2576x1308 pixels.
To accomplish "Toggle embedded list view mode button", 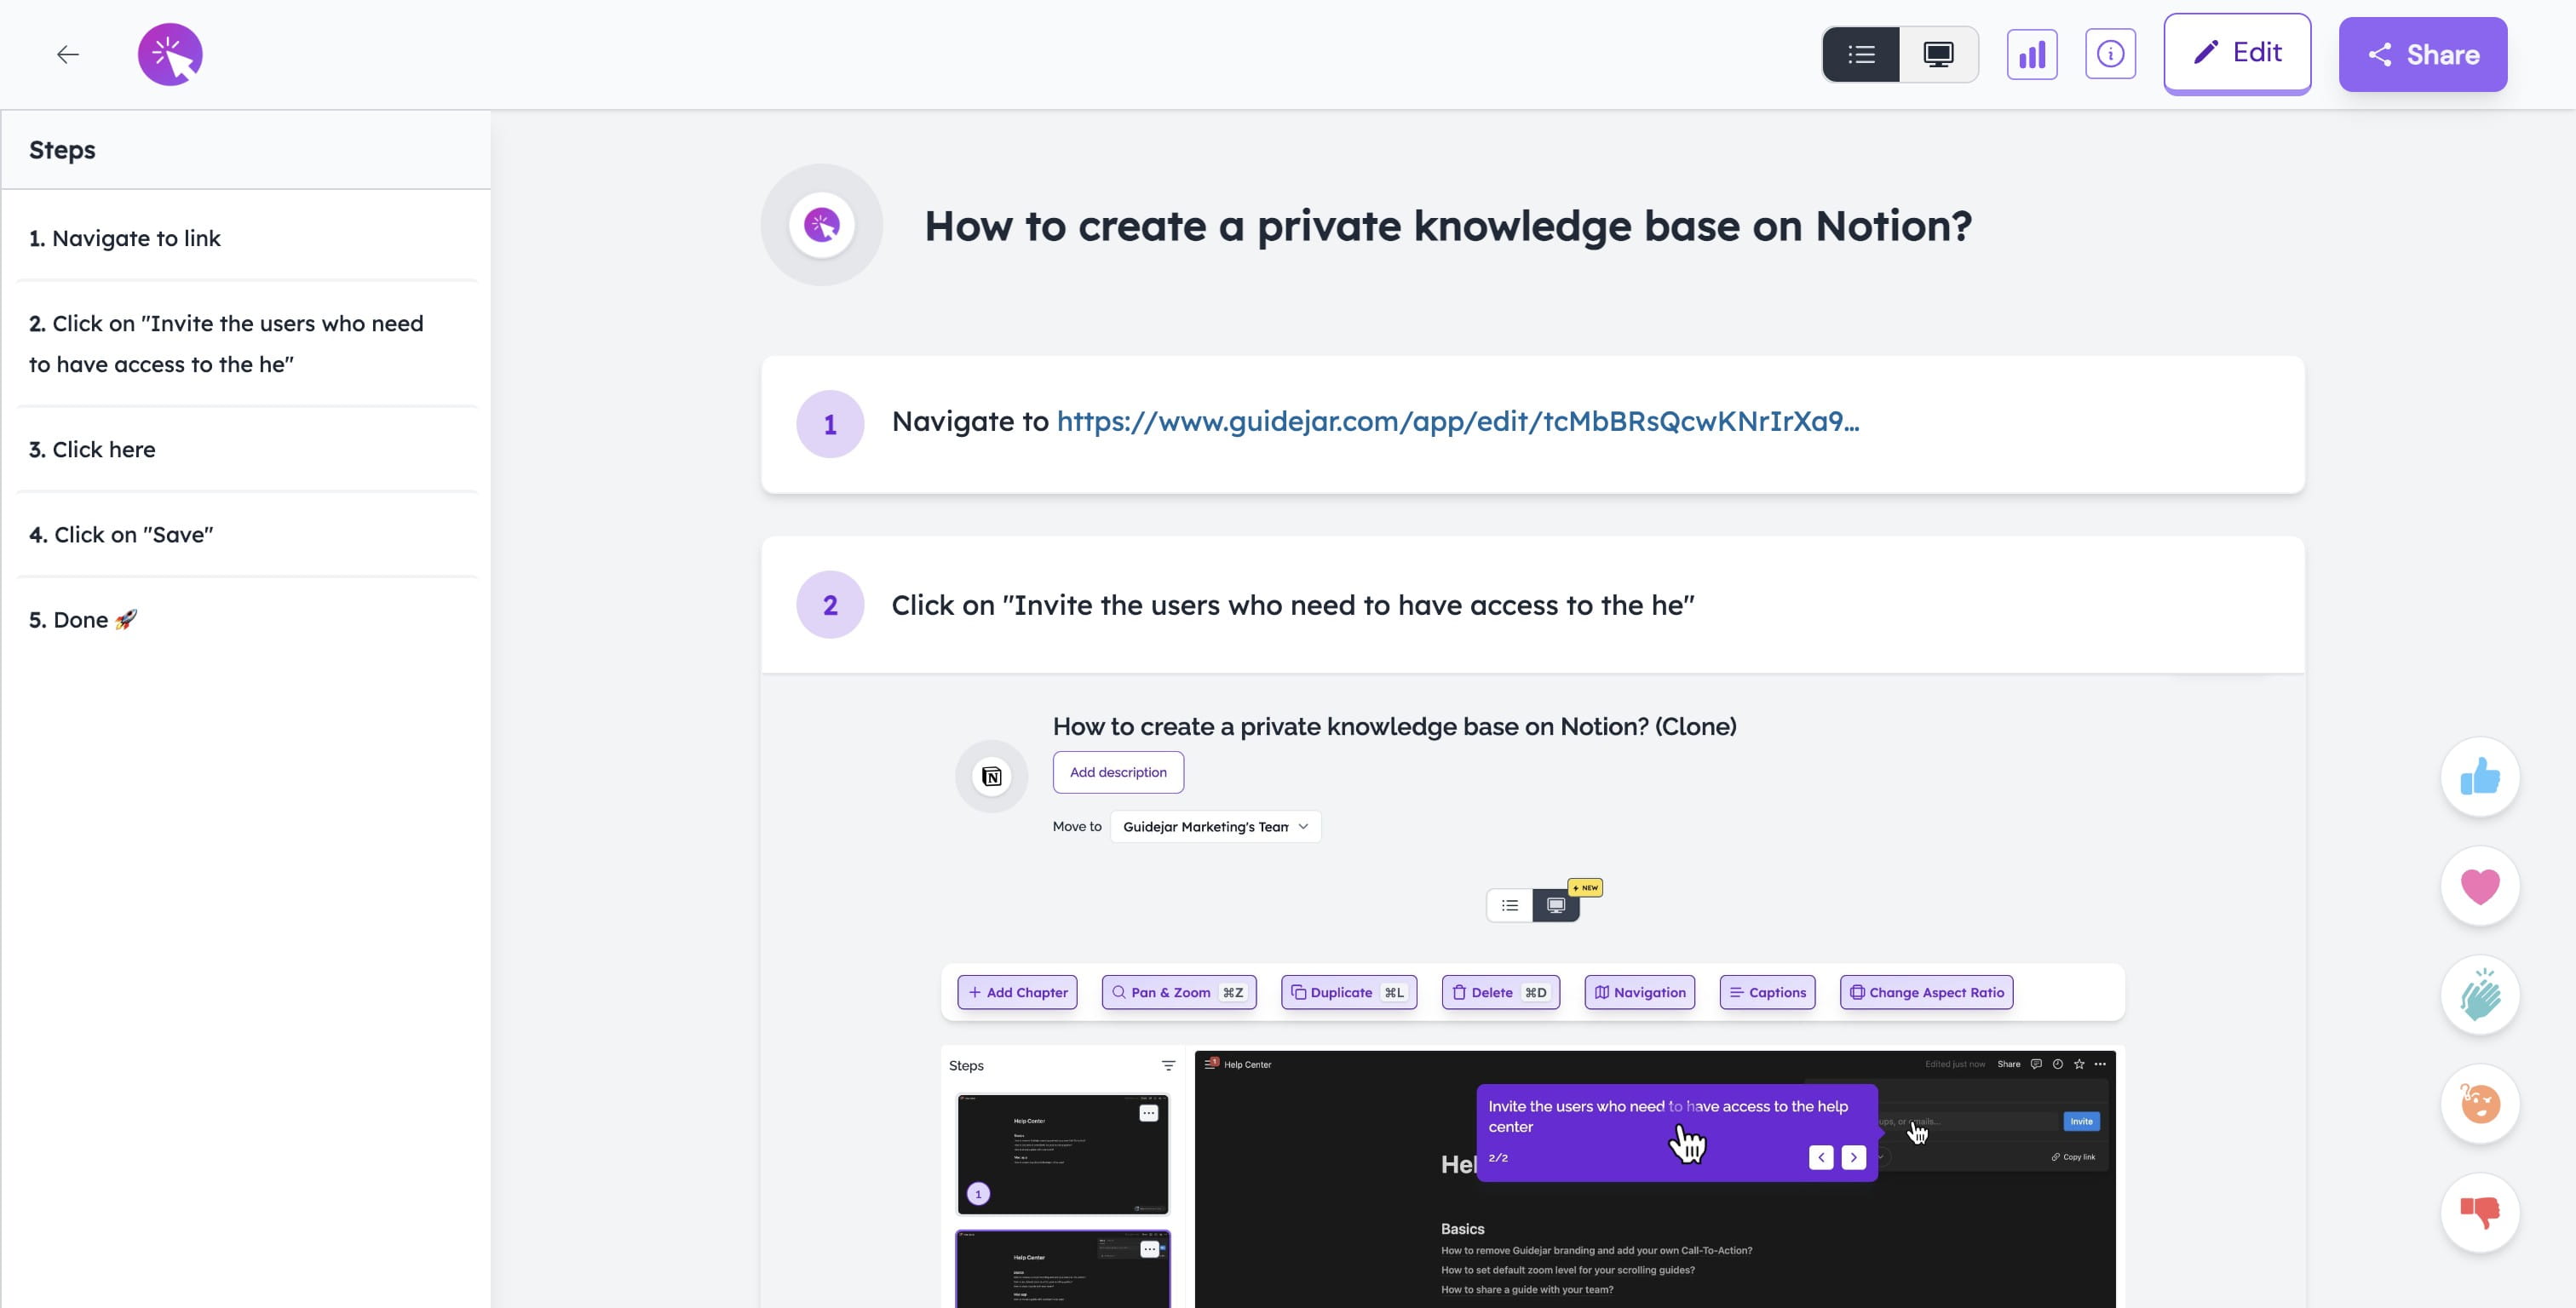I will pyautogui.click(x=1509, y=905).
